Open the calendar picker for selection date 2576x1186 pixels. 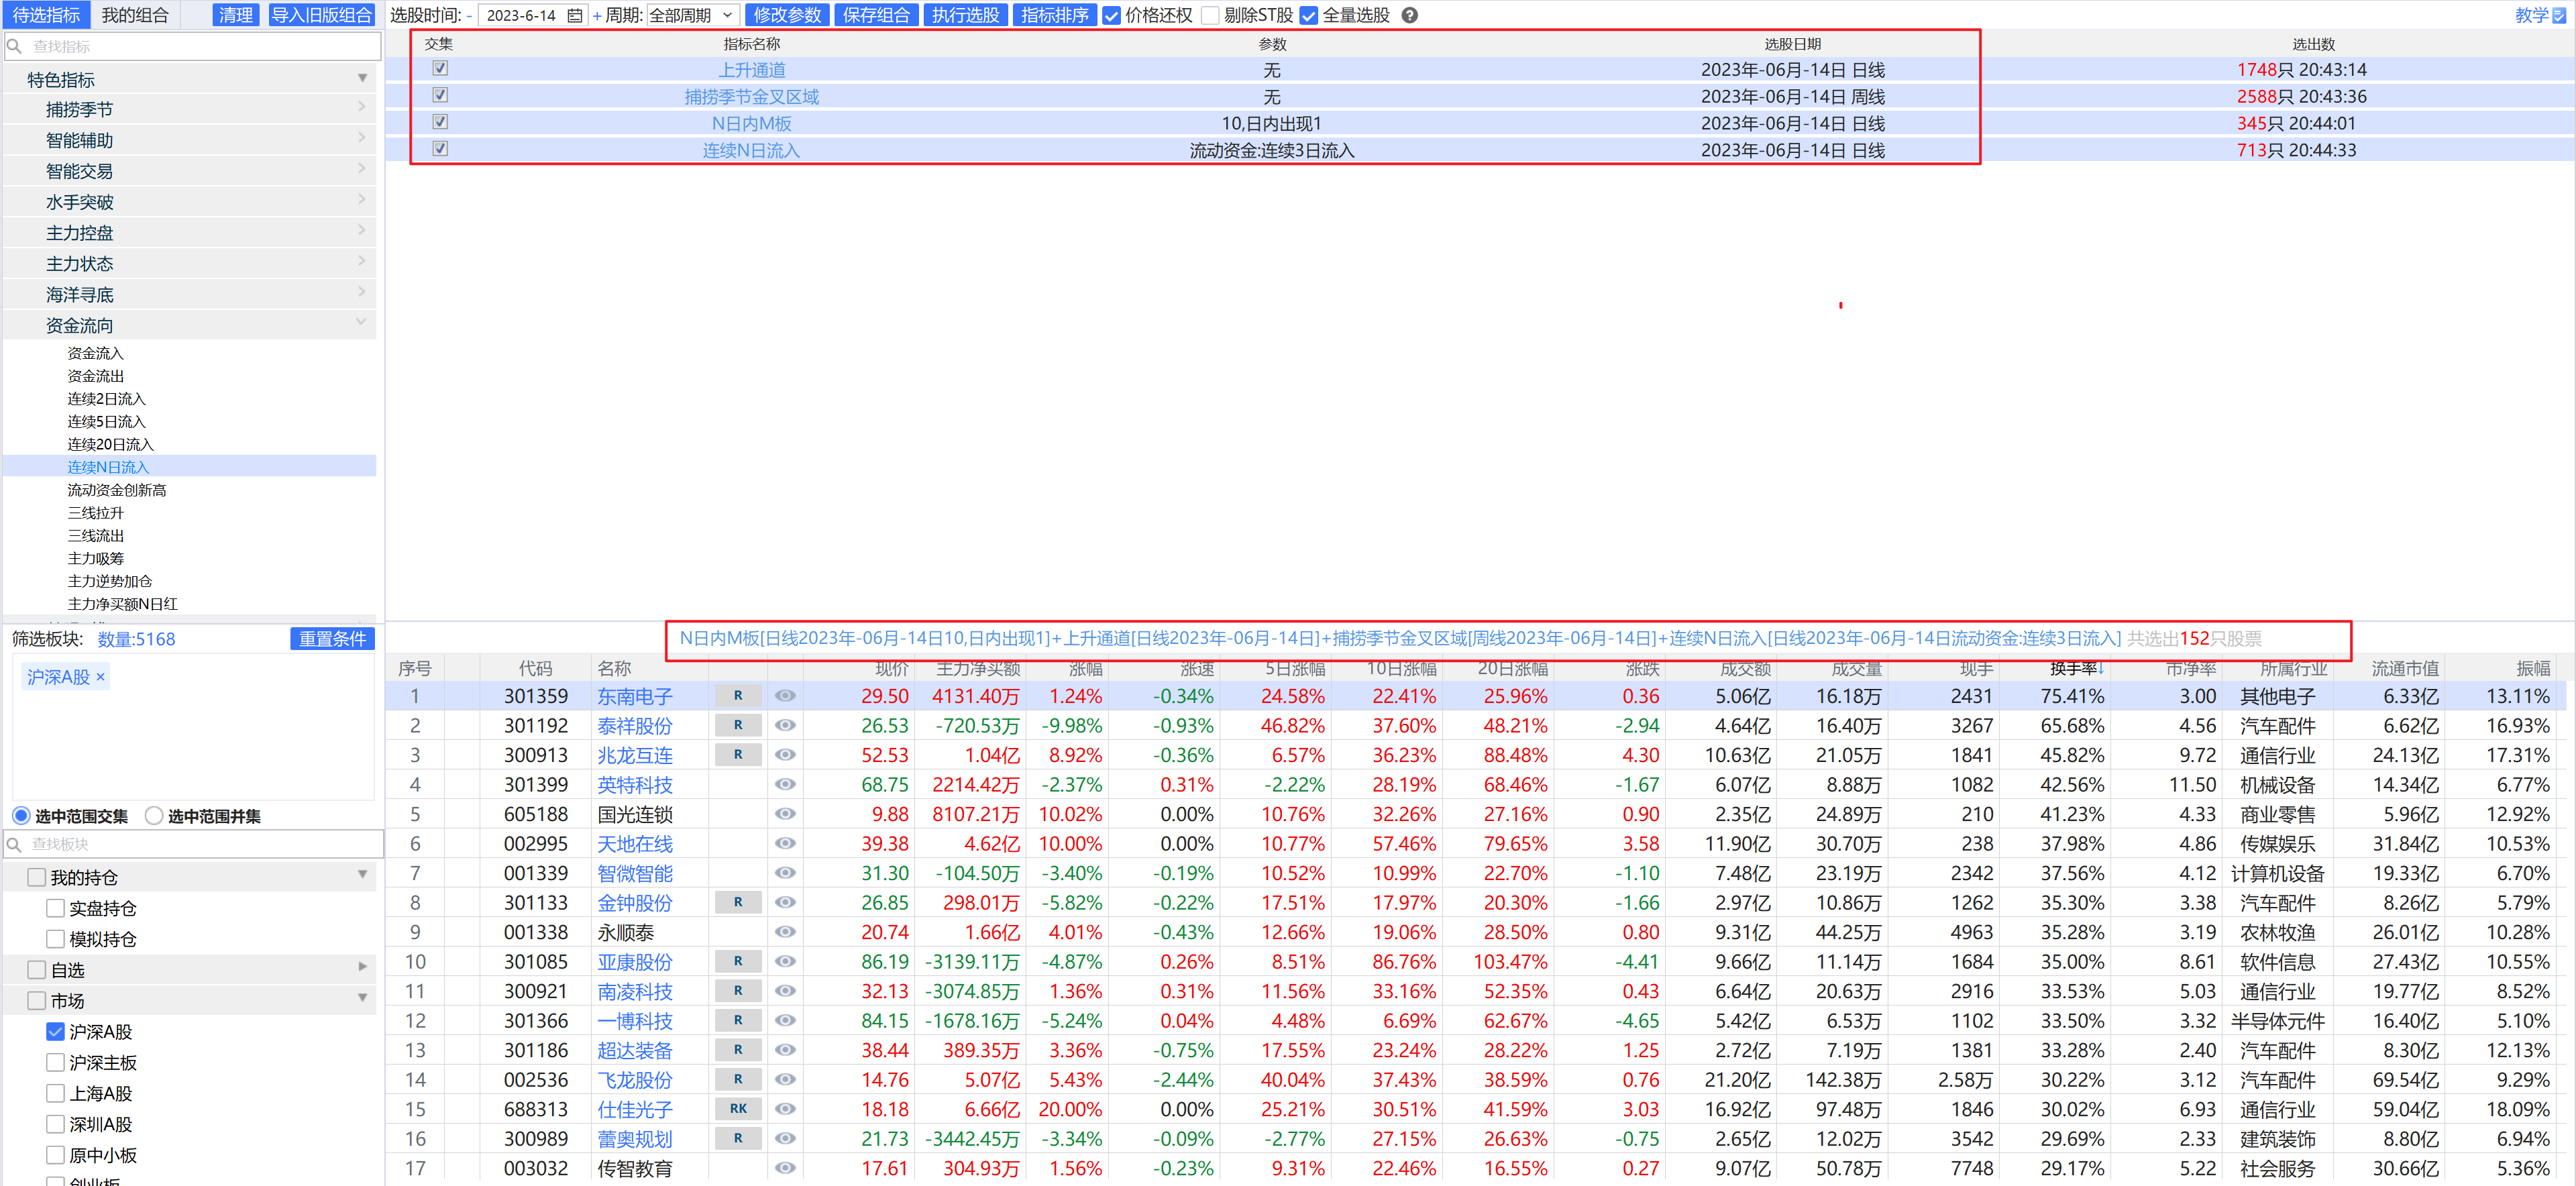pos(574,16)
